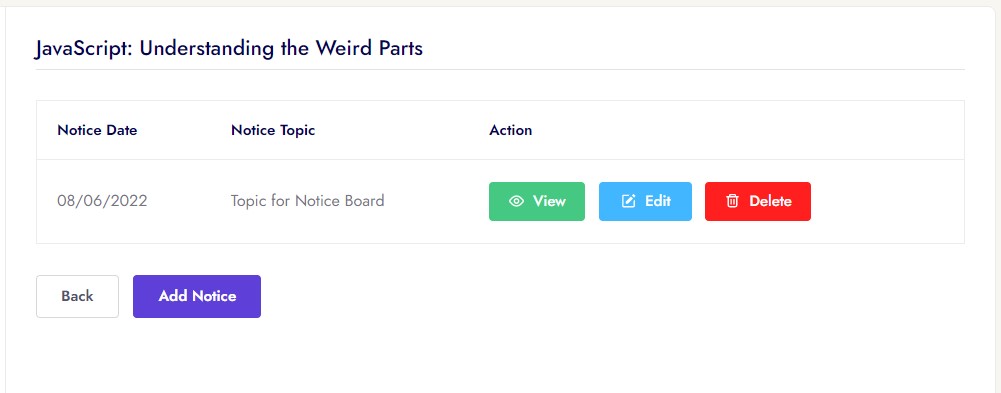Click the word 'Edit' on the blue button
Viewport: 1001px width, 393px height.
point(658,202)
